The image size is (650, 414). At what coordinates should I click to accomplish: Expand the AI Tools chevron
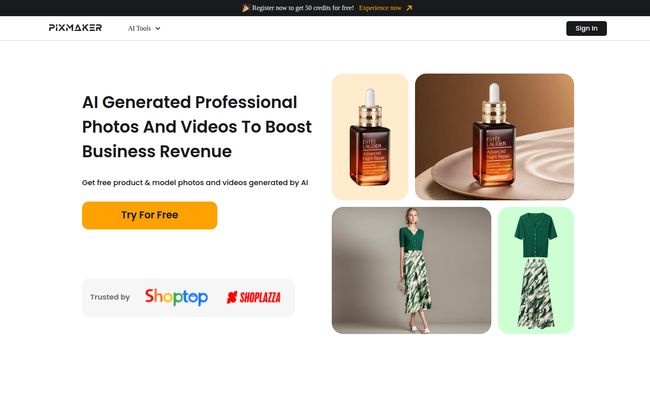point(158,29)
